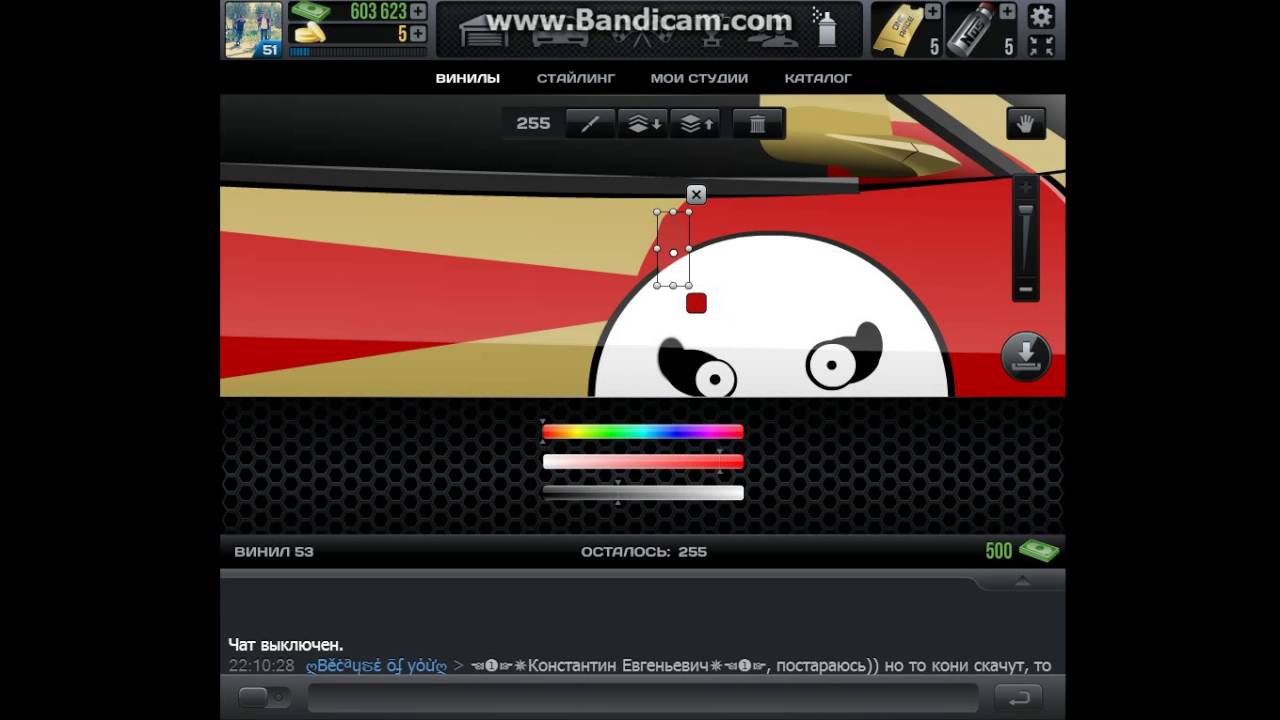
Task: Click the cash stack icon
Action: (x=311, y=11)
